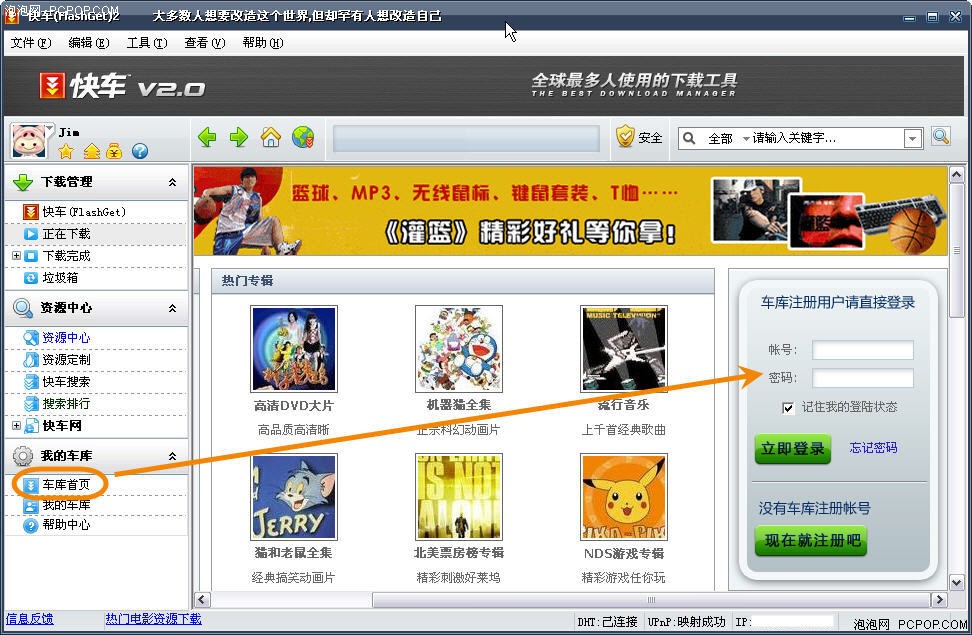The height and width of the screenshot is (635, 972).
Task: Open NDS游戏专辑 Pikachu thumbnail
Action: [x=624, y=497]
